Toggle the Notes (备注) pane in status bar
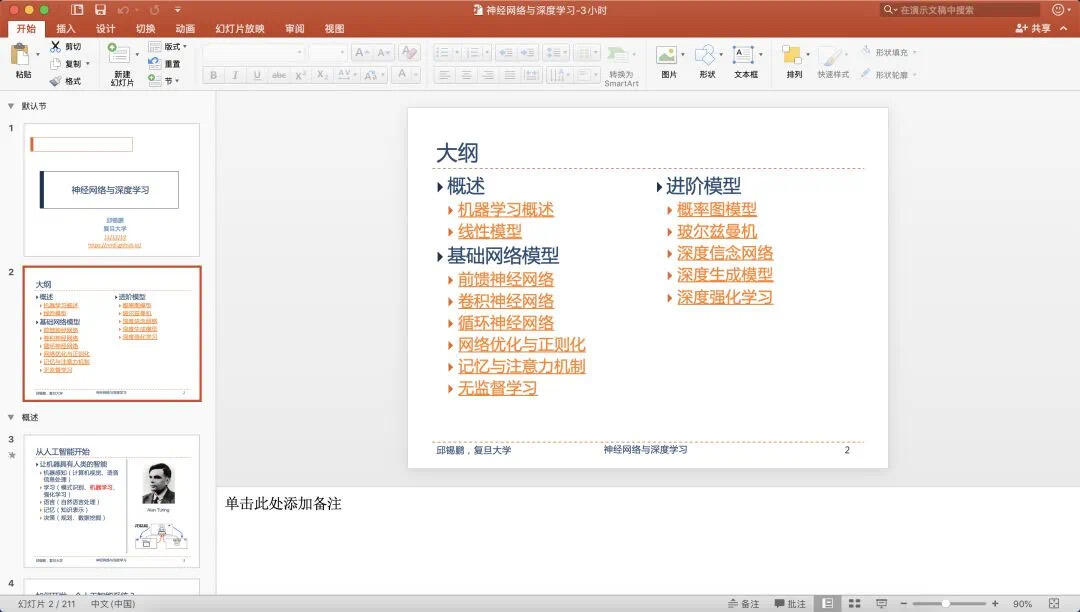Screen dimensions: 1080x612 coord(744,603)
